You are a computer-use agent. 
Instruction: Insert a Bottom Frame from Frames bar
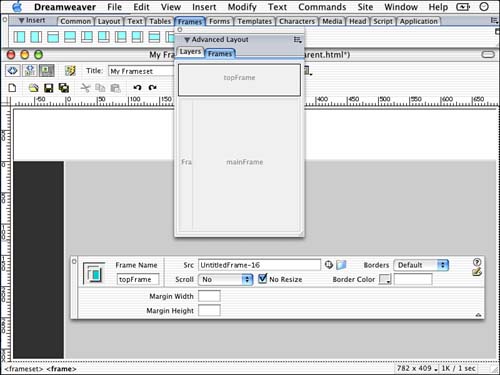[70, 37]
